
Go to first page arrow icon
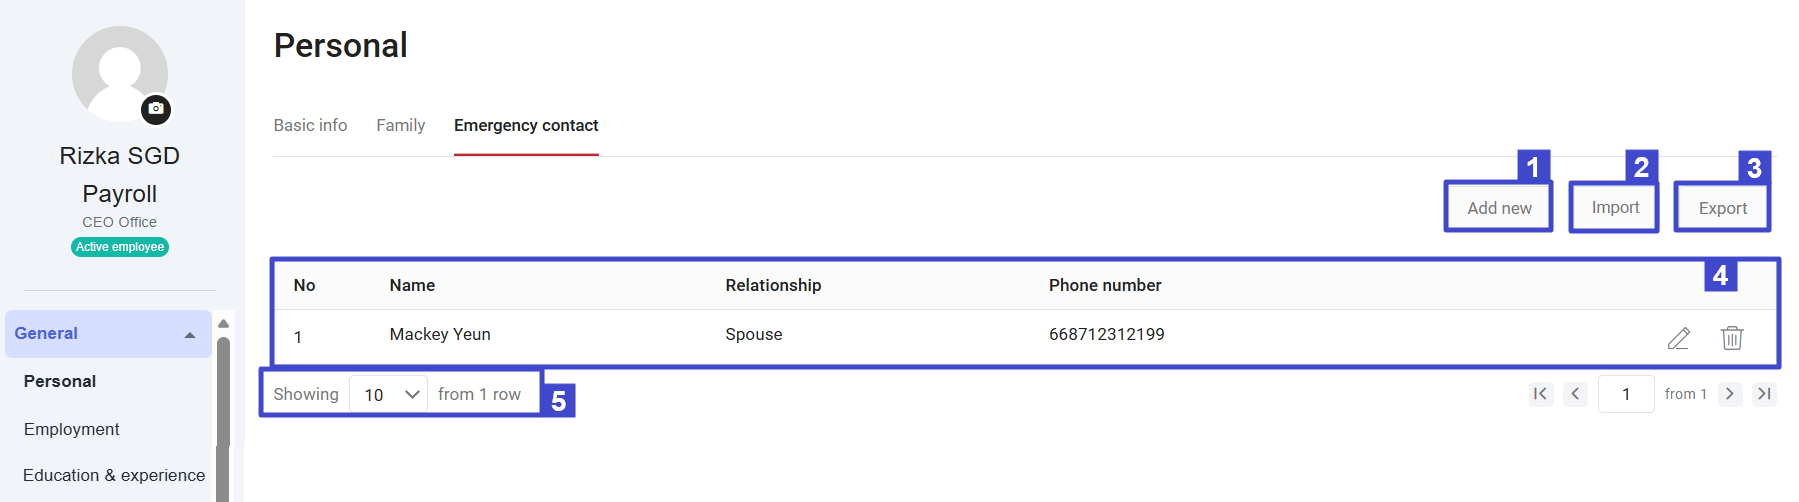(1540, 394)
